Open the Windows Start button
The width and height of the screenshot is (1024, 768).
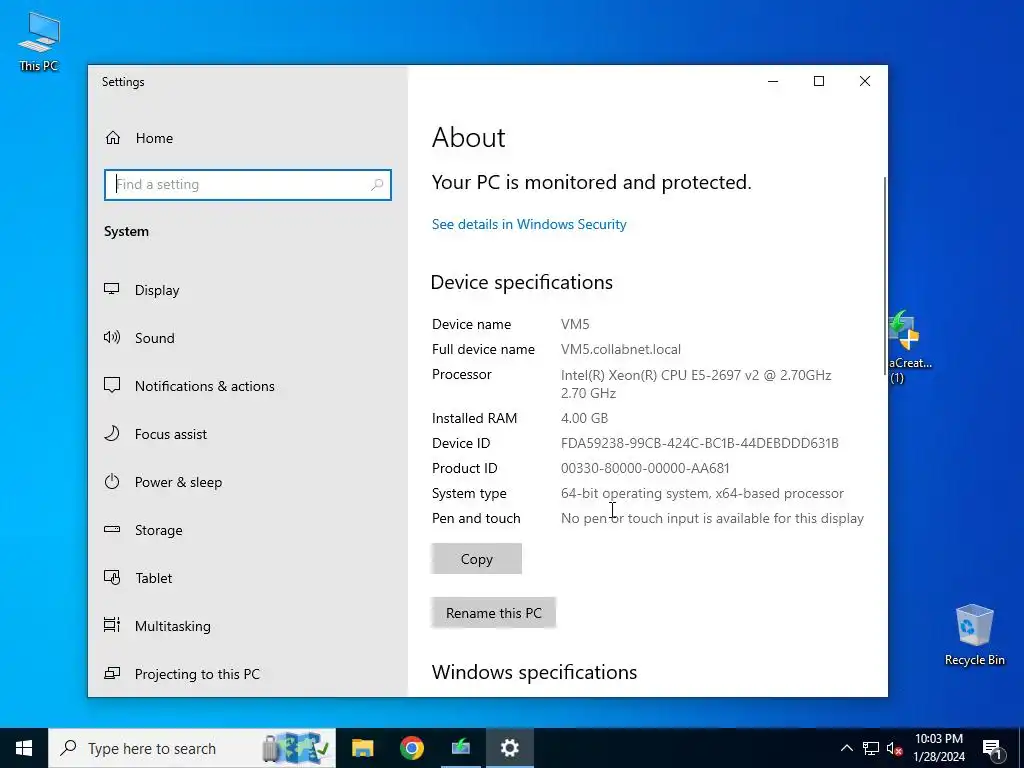click(x=24, y=748)
